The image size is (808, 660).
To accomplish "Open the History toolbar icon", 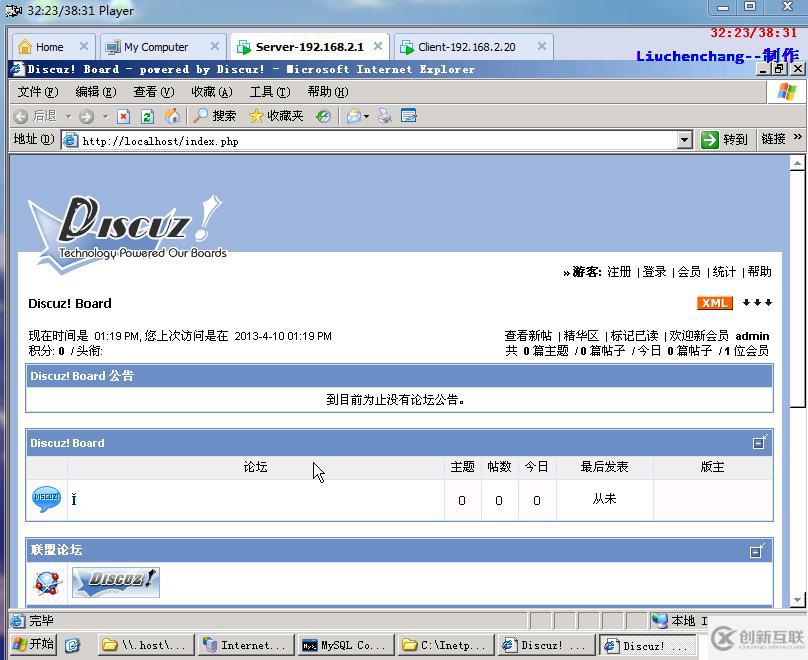I will click(x=323, y=116).
